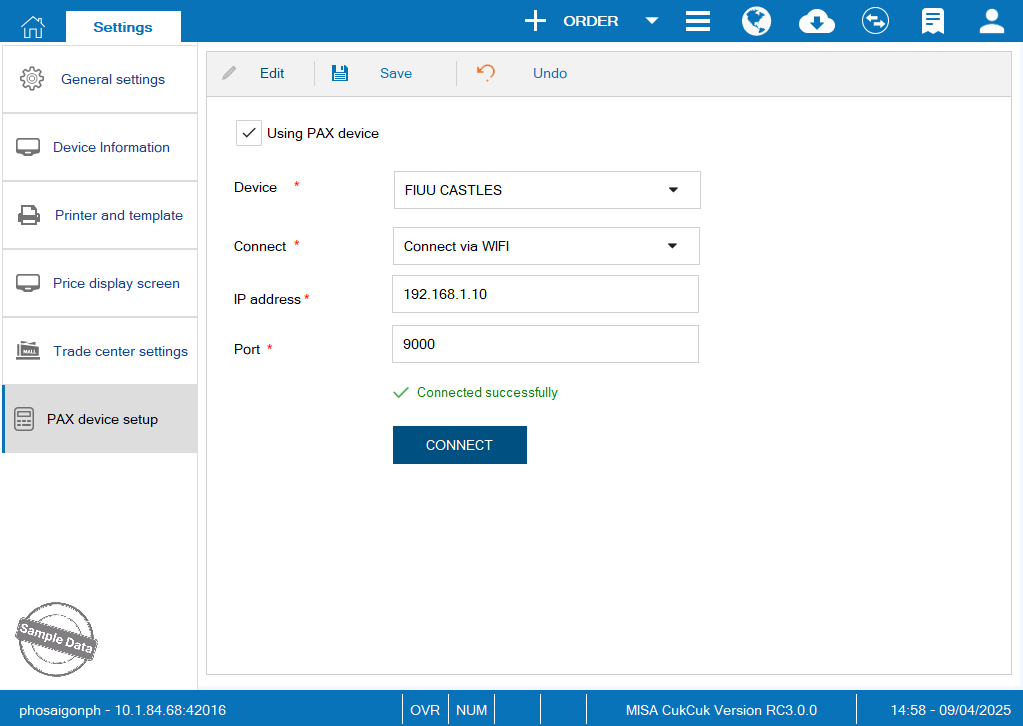Click the plus icon for new order

pyautogui.click(x=535, y=21)
